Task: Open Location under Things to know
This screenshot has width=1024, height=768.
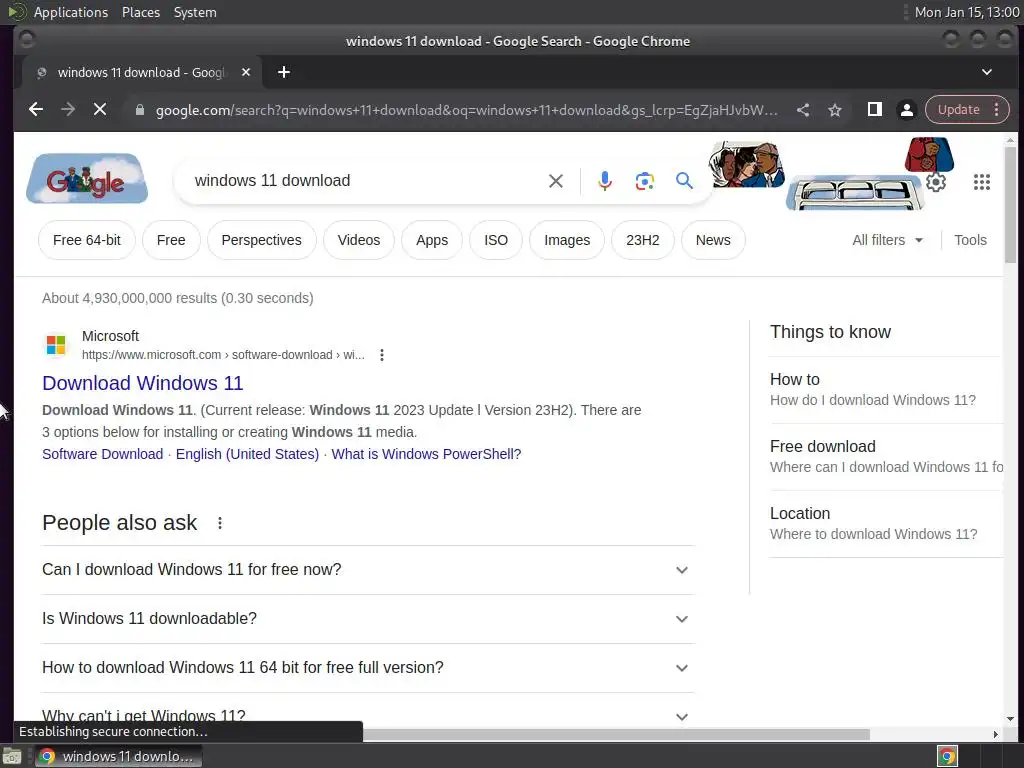Action: [x=885, y=523]
